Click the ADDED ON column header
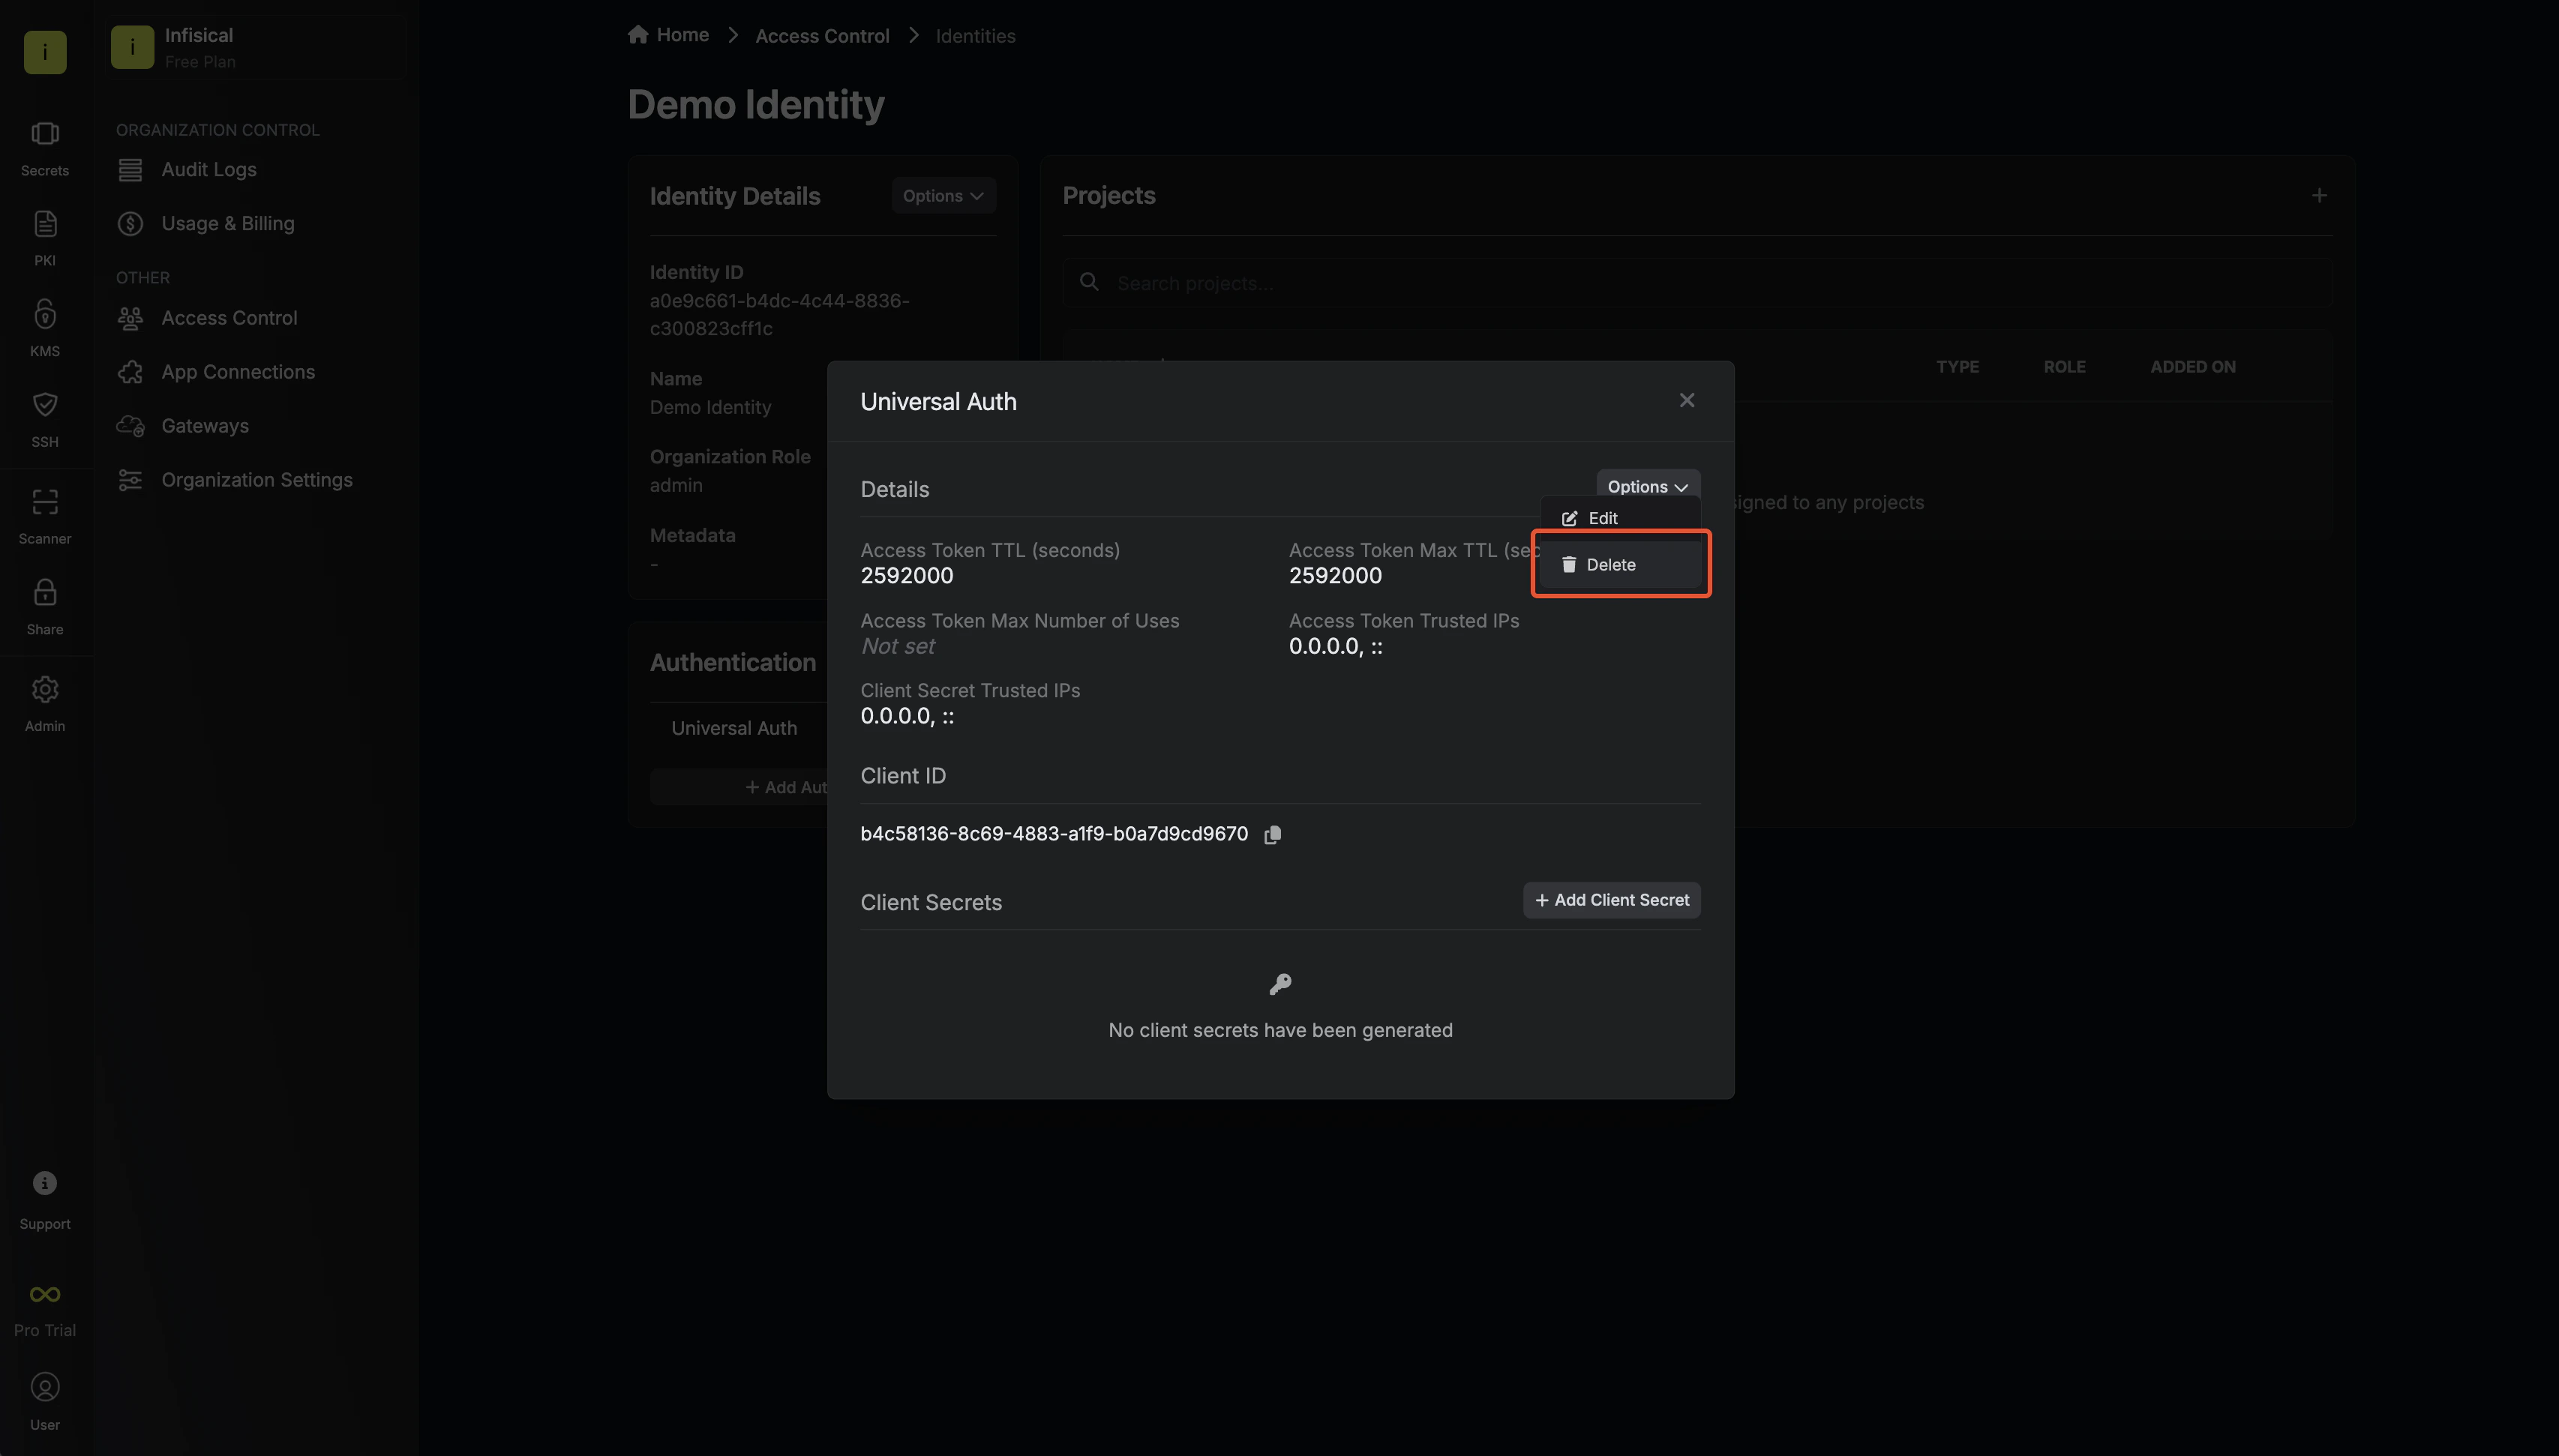Viewport: 2559px width, 1456px height. (2193, 367)
